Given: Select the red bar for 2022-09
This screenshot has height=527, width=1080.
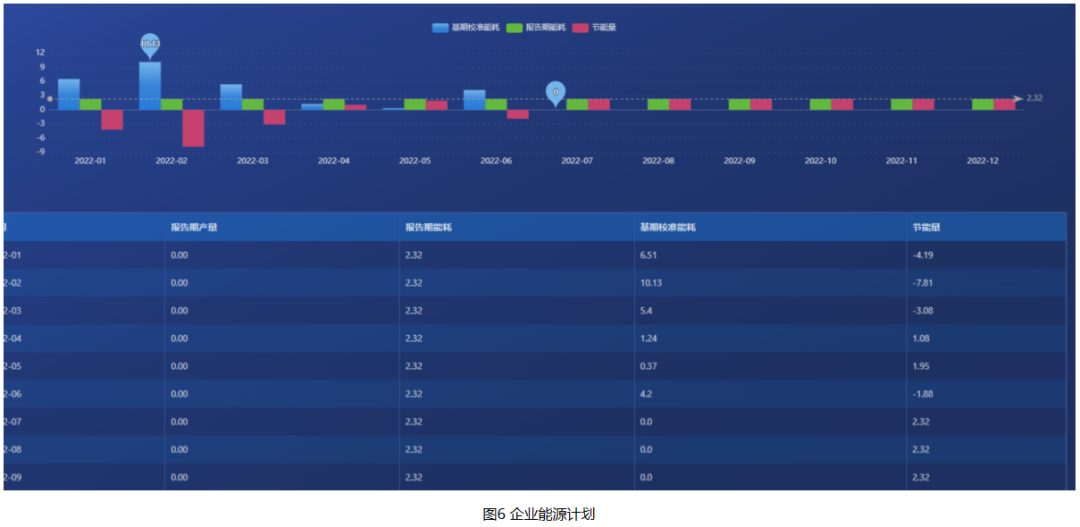Looking at the screenshot, I should point(761,104).
